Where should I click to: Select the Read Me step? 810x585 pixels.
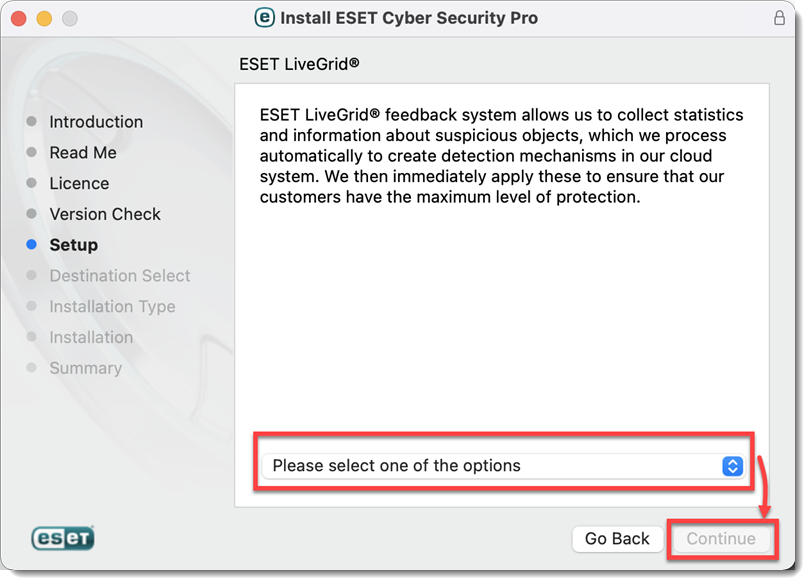click(x=83, y=152)
